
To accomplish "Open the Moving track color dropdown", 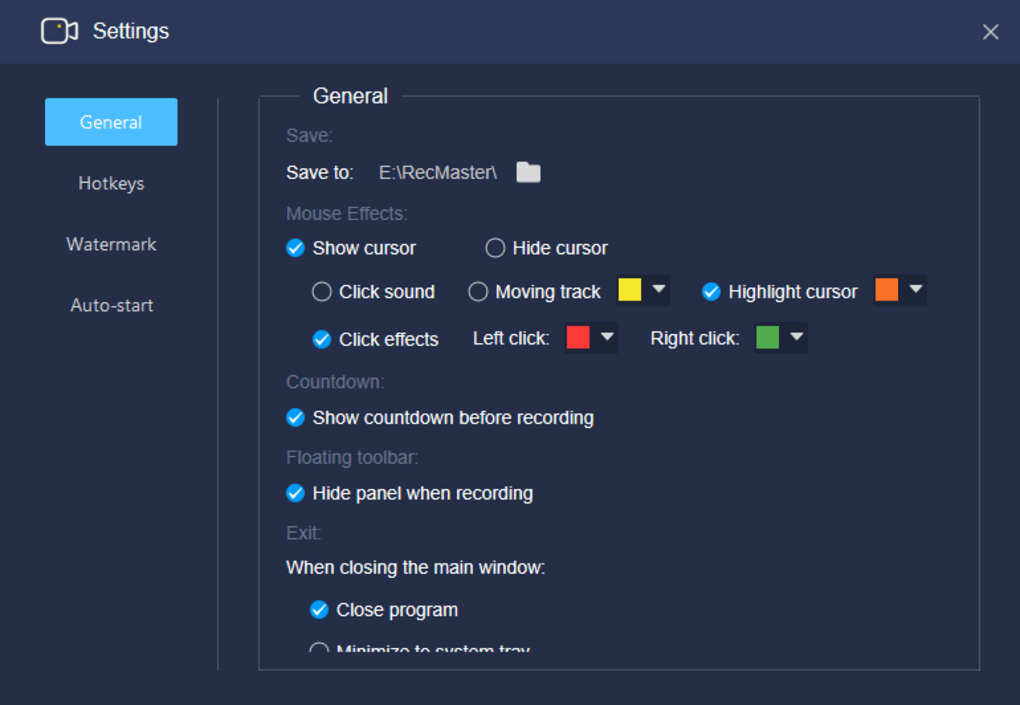I will (x=659, y=290).
